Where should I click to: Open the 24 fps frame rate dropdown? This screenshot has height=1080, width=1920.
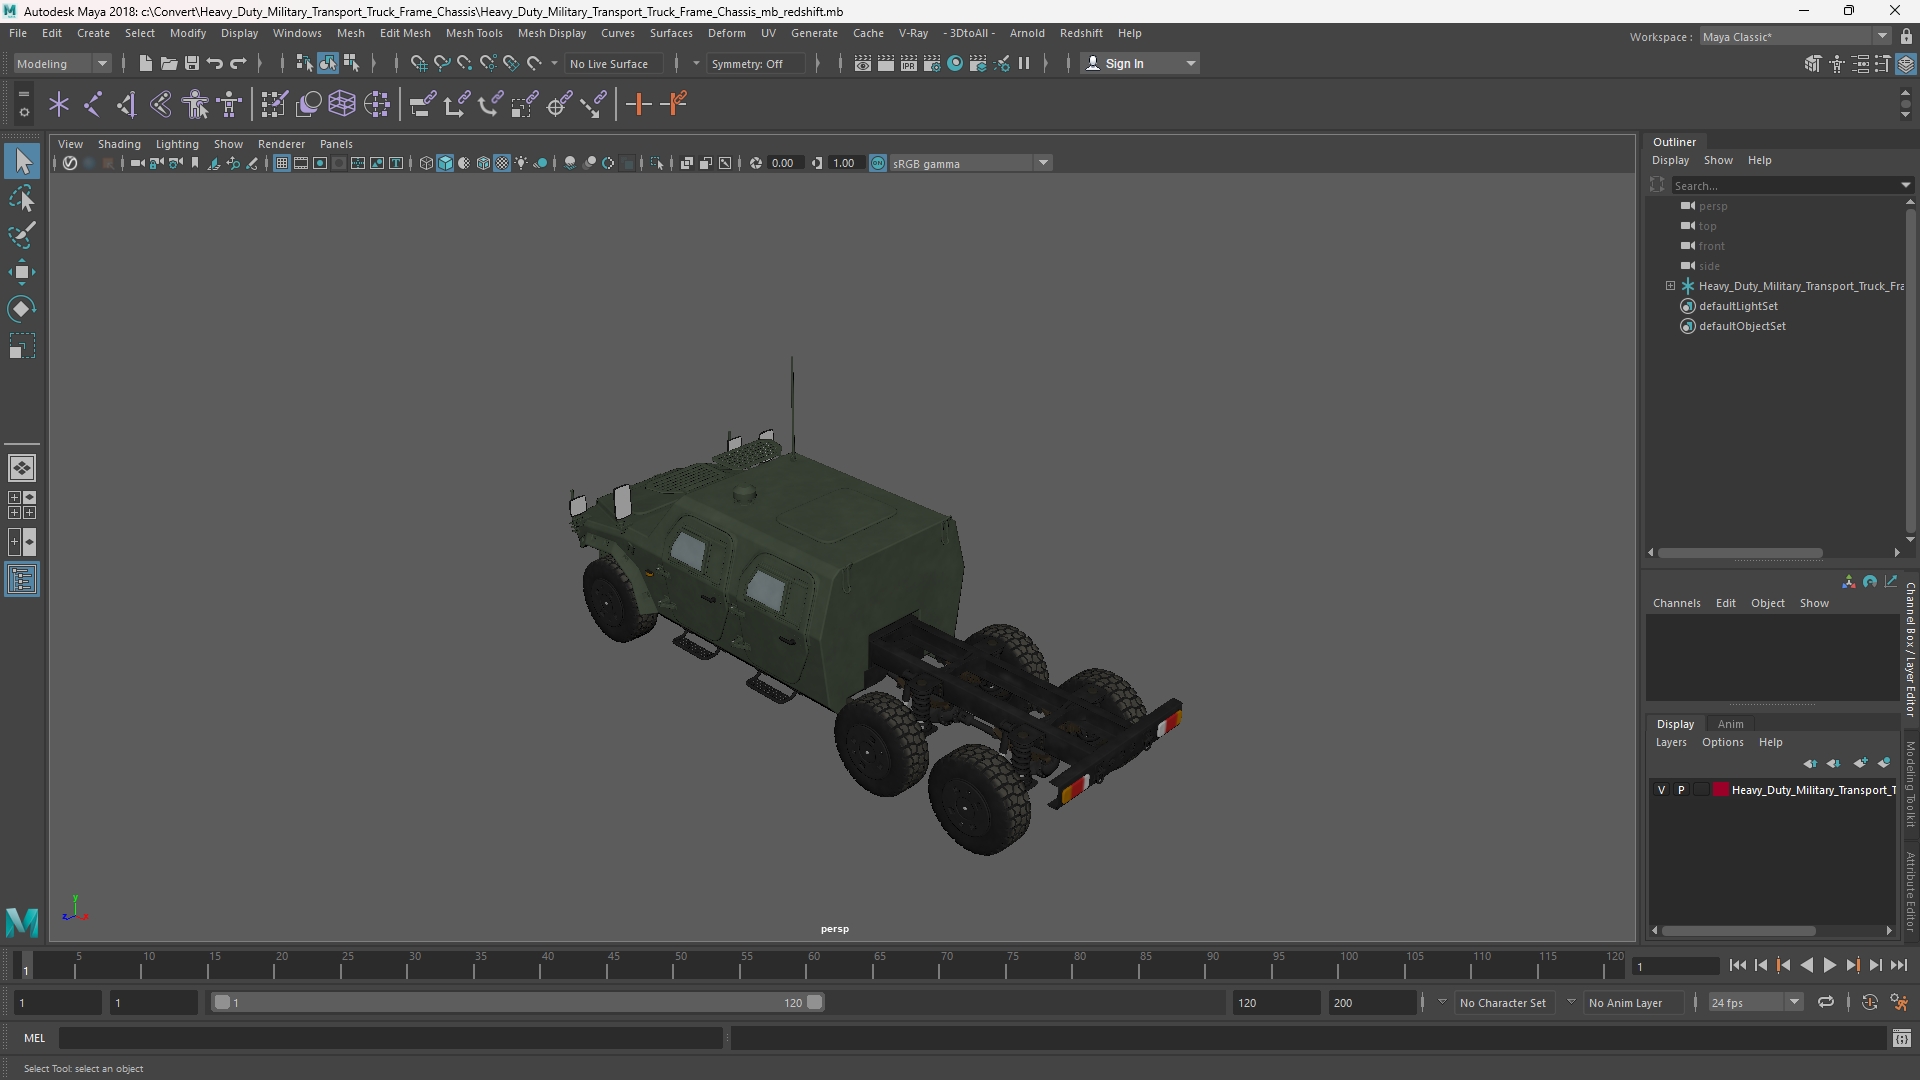tap(1754, 1002)
